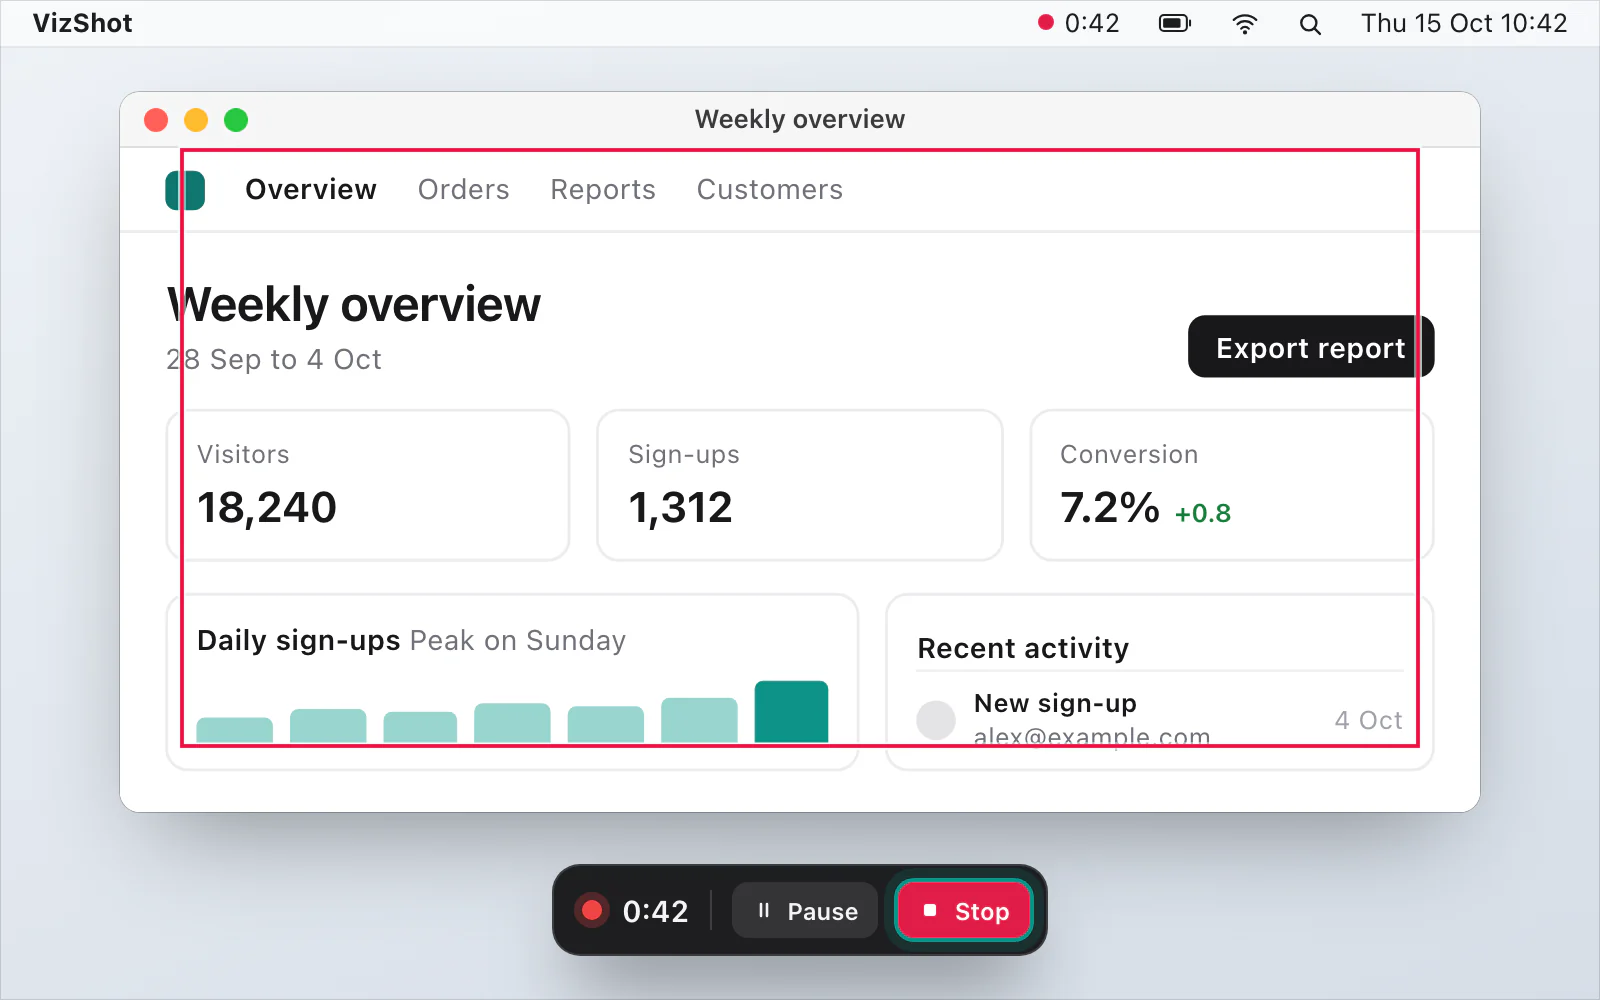Click the Export report button
The height and width of the screenshot is (1000, 1600).
point(1311,347)
